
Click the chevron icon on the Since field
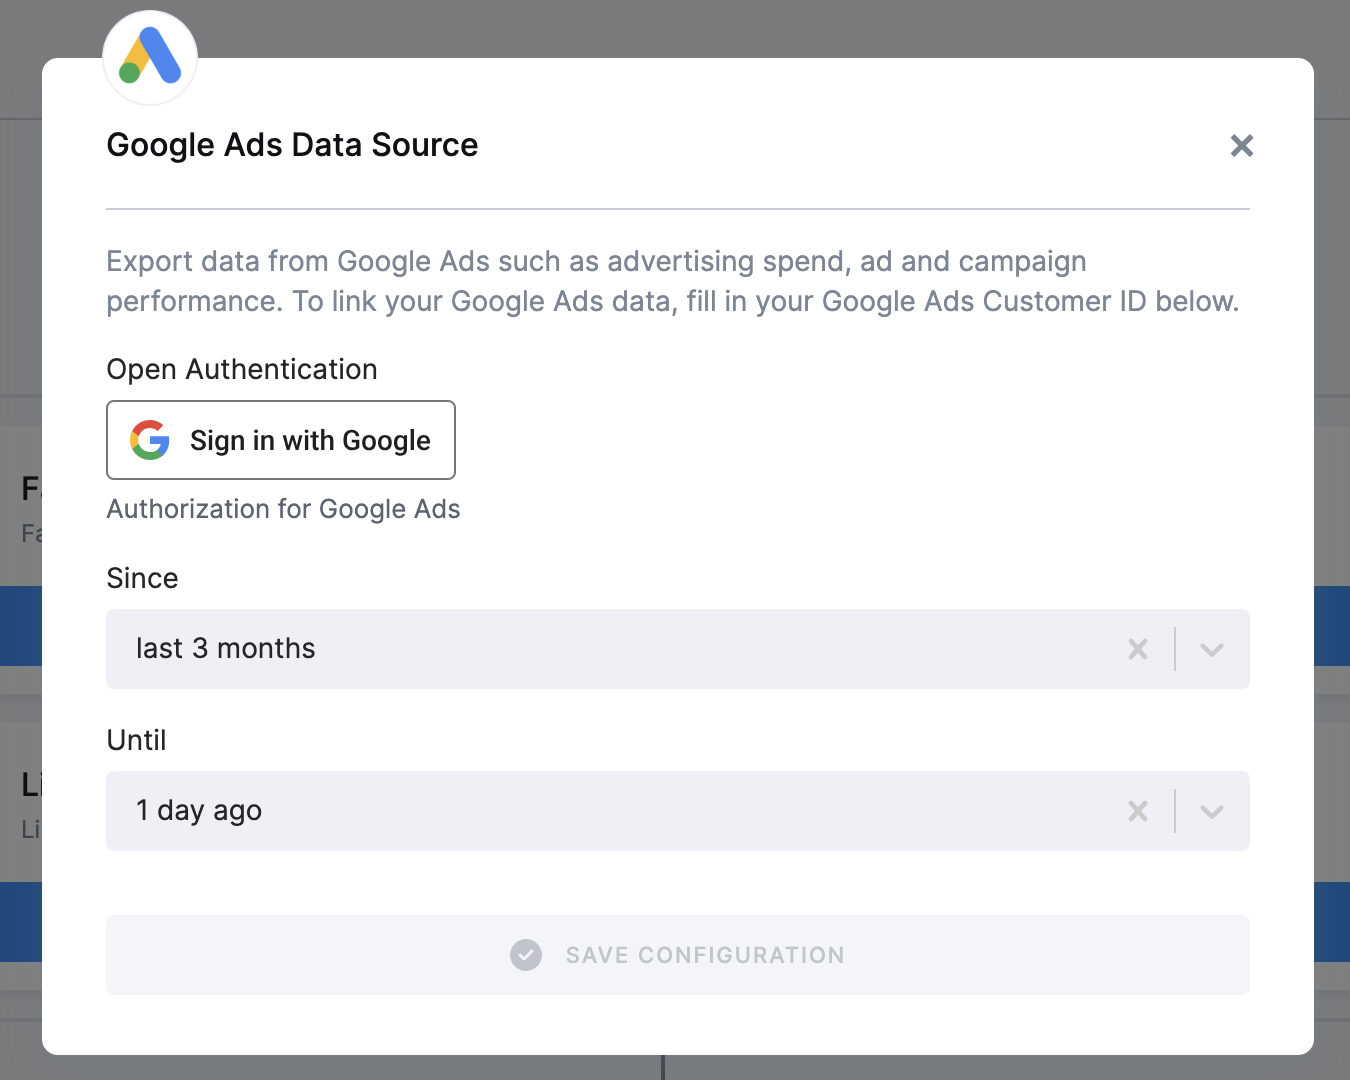pos(1212,649)
